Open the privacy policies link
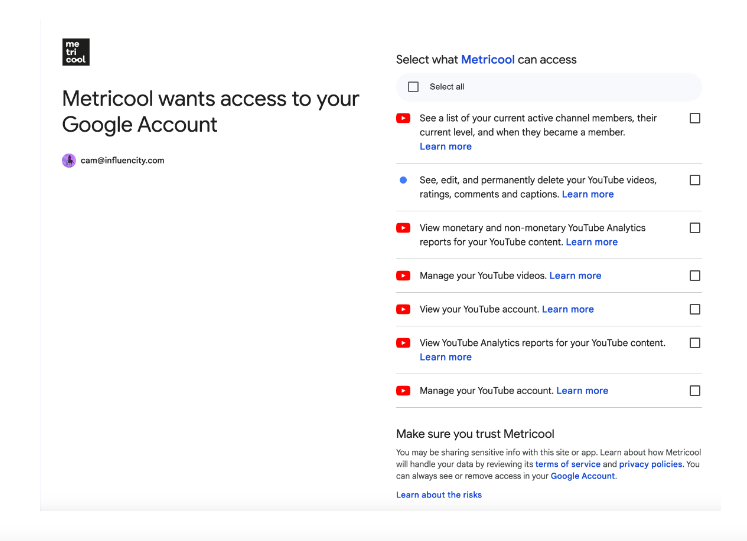 [x=651, y=464]
